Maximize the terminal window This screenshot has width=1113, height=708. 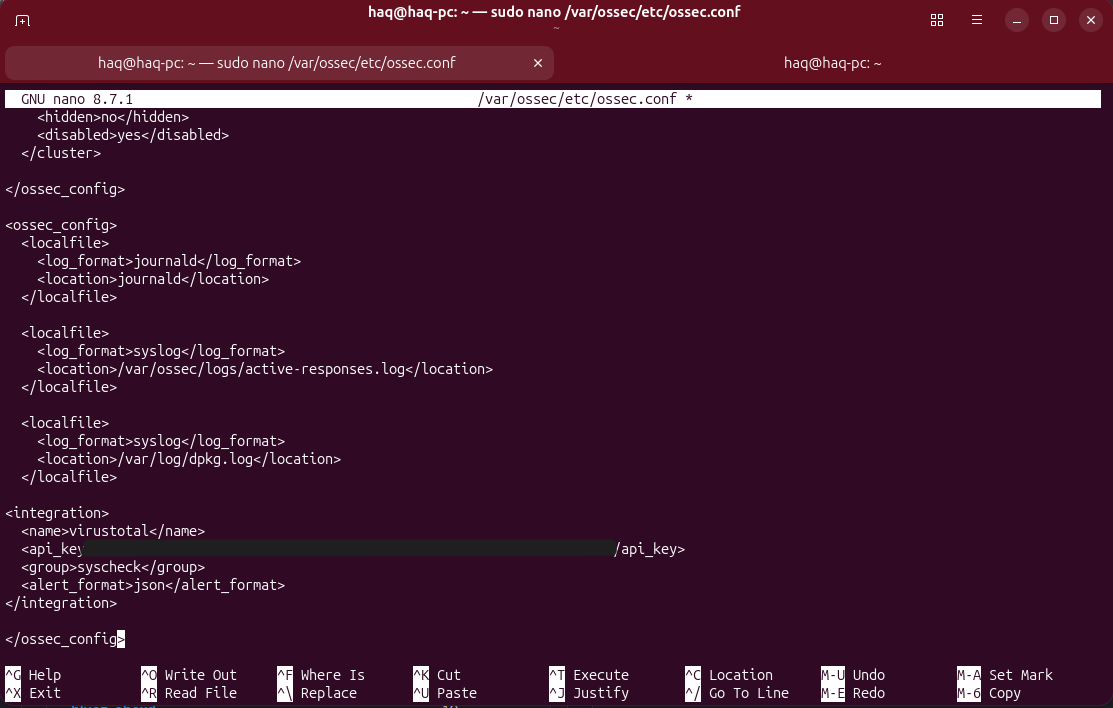point(1053,21)
